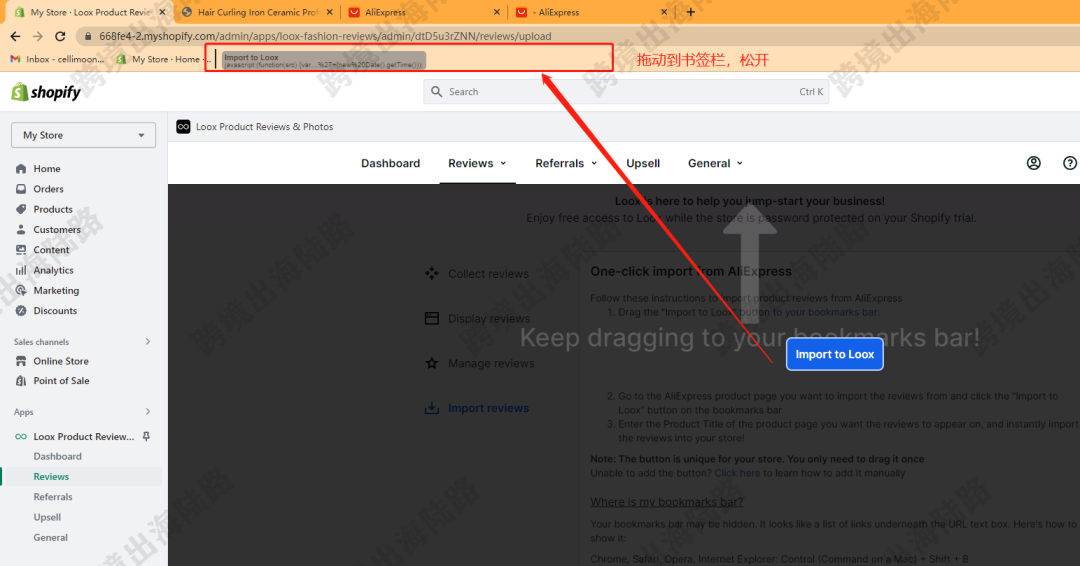This screenshot has height=566, width=1080.
Task: Expand the Reviews dropdown menu
Action: [x=477, y=163]
